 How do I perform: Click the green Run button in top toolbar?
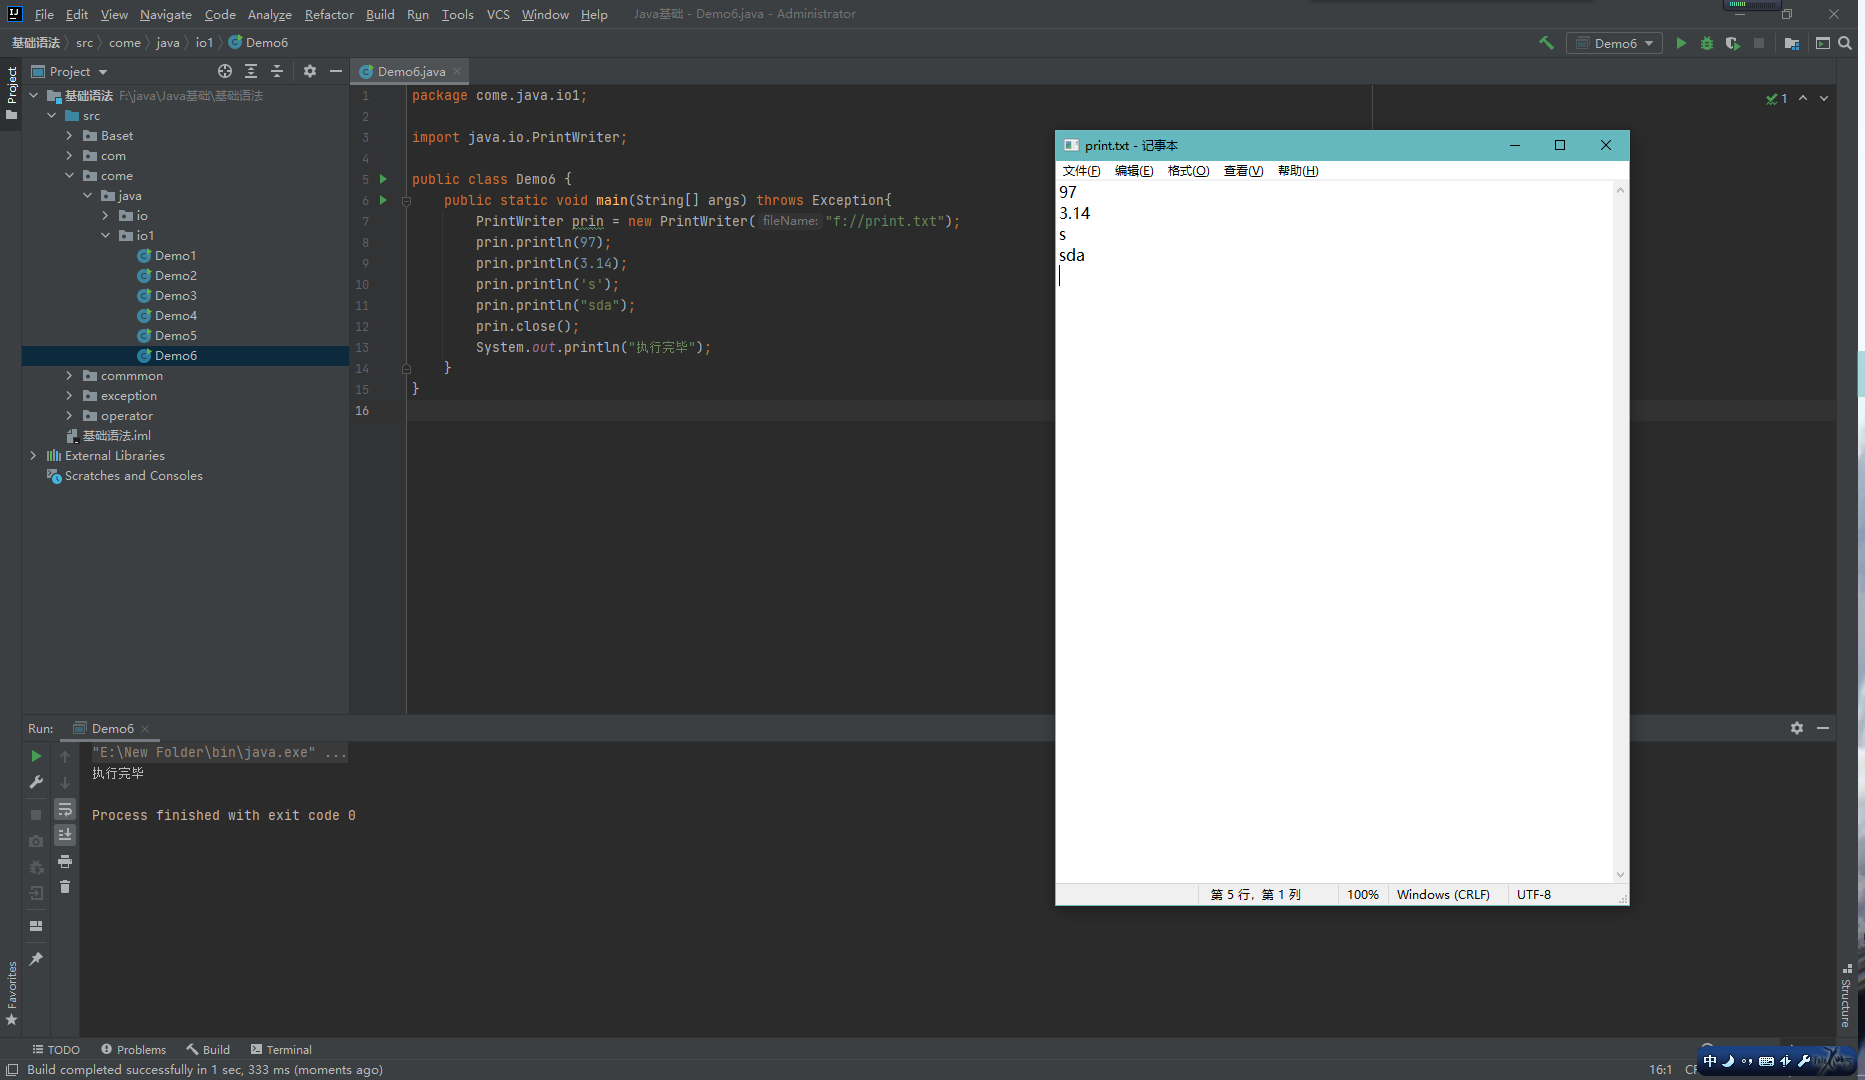click(x=1681, y=43)
